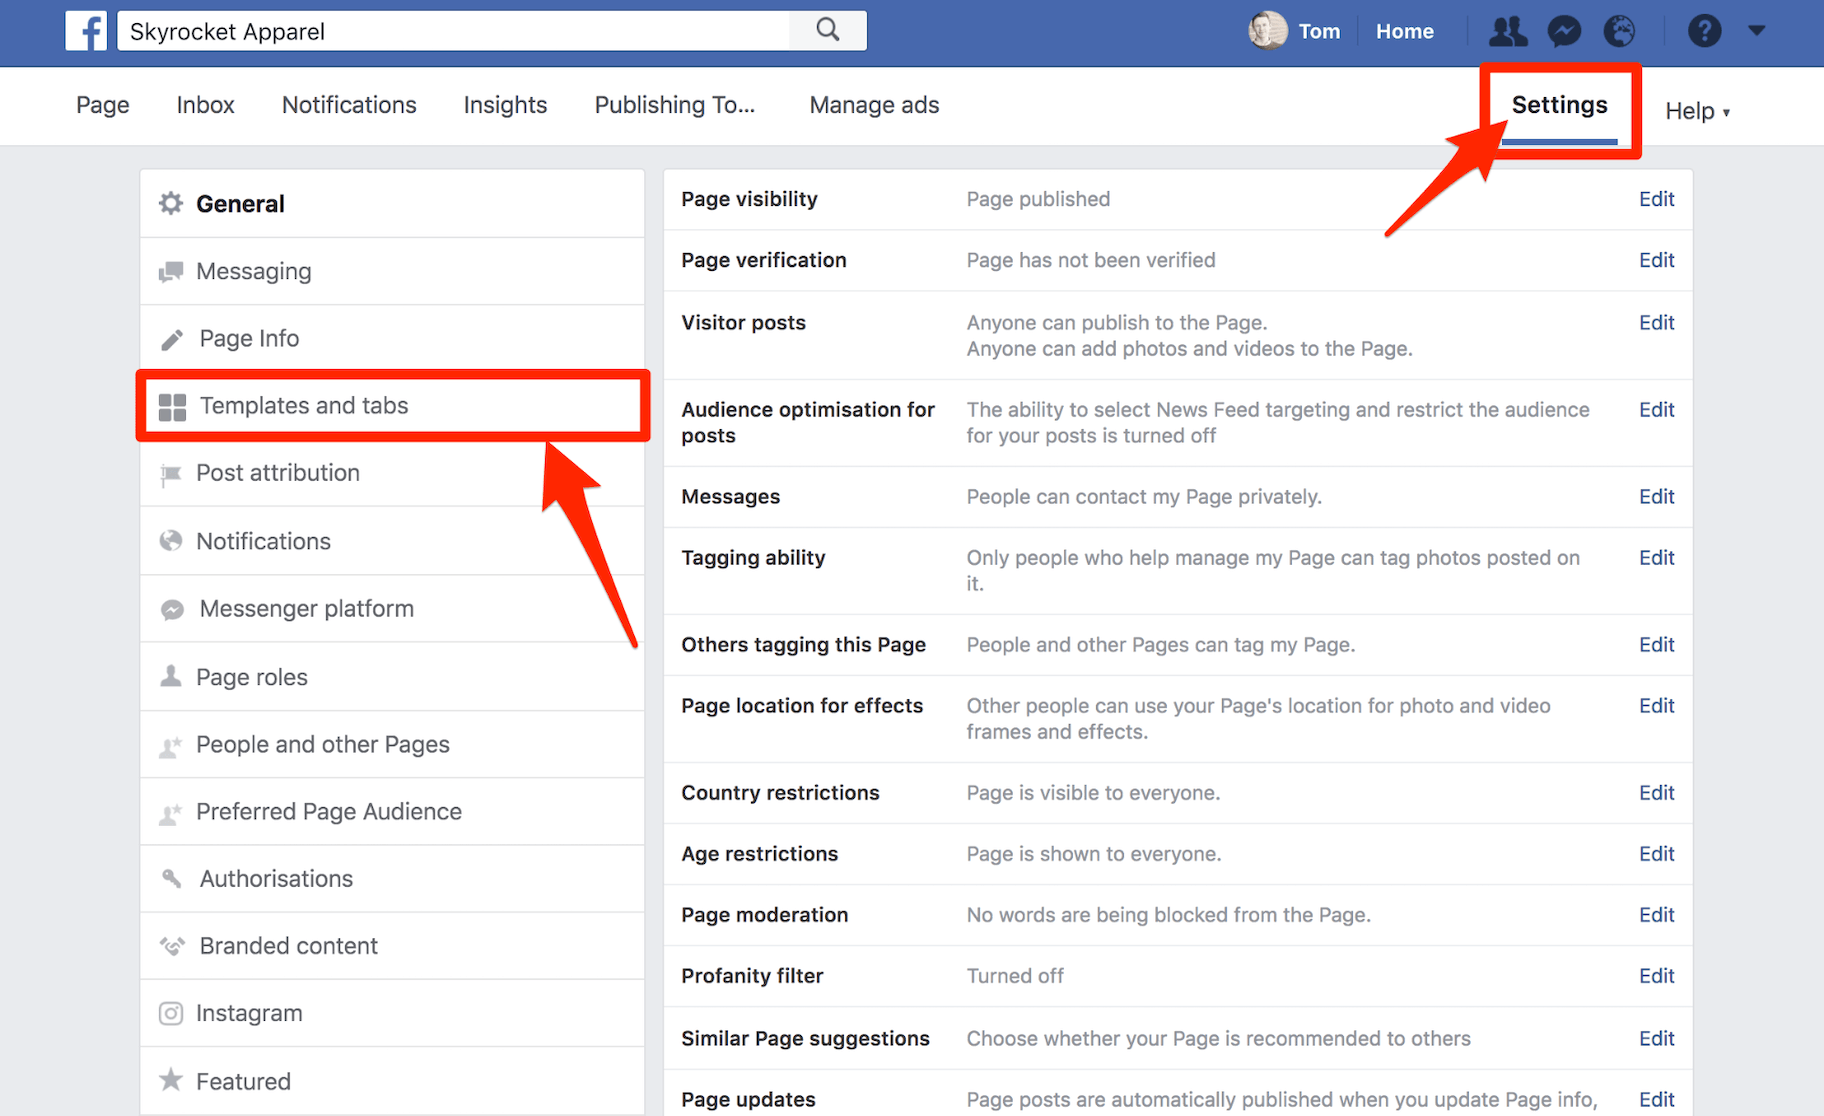Viewport: 1824px width, 1116px height.
Task: Click the star icon beside Featured
Action: pos(171,1080)
